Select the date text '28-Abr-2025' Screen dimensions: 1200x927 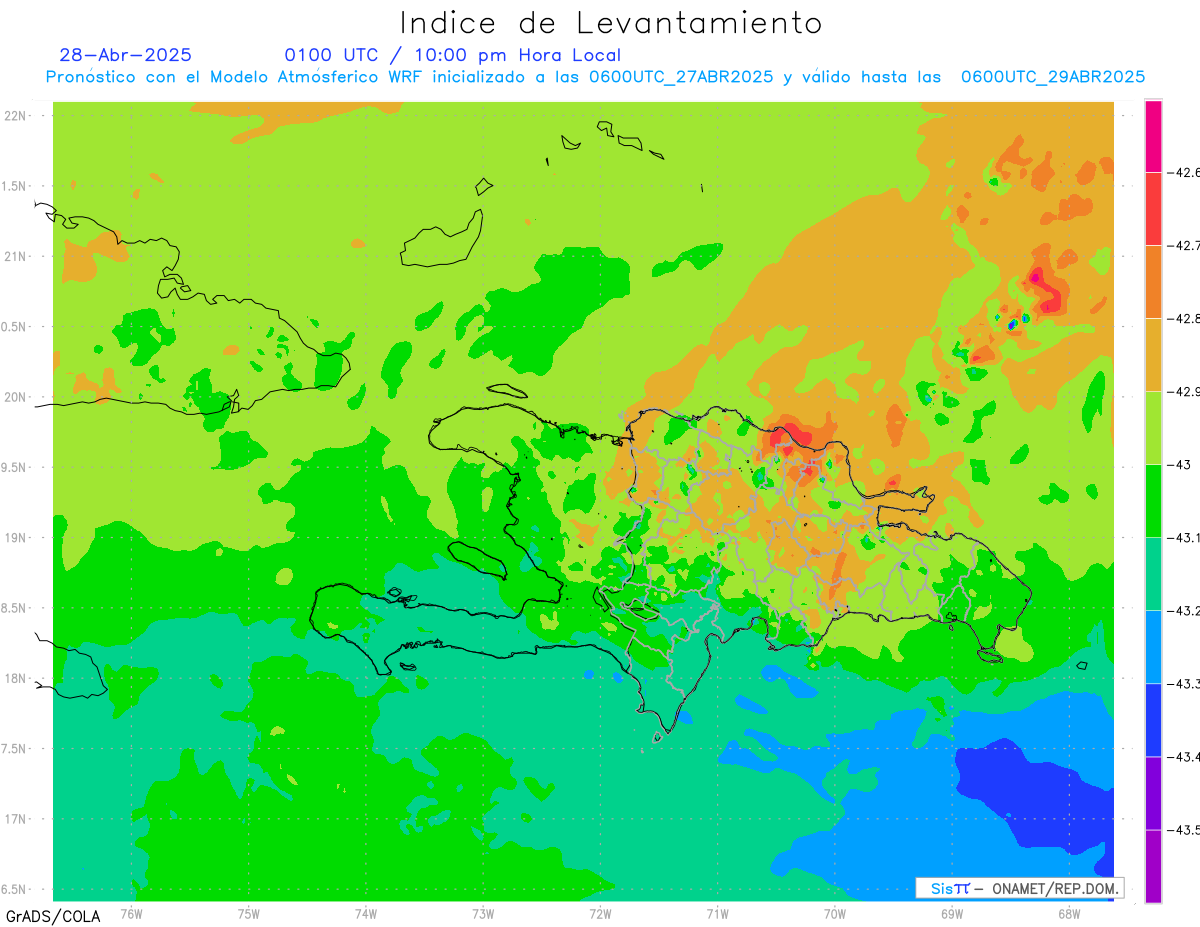pos(126,55)
